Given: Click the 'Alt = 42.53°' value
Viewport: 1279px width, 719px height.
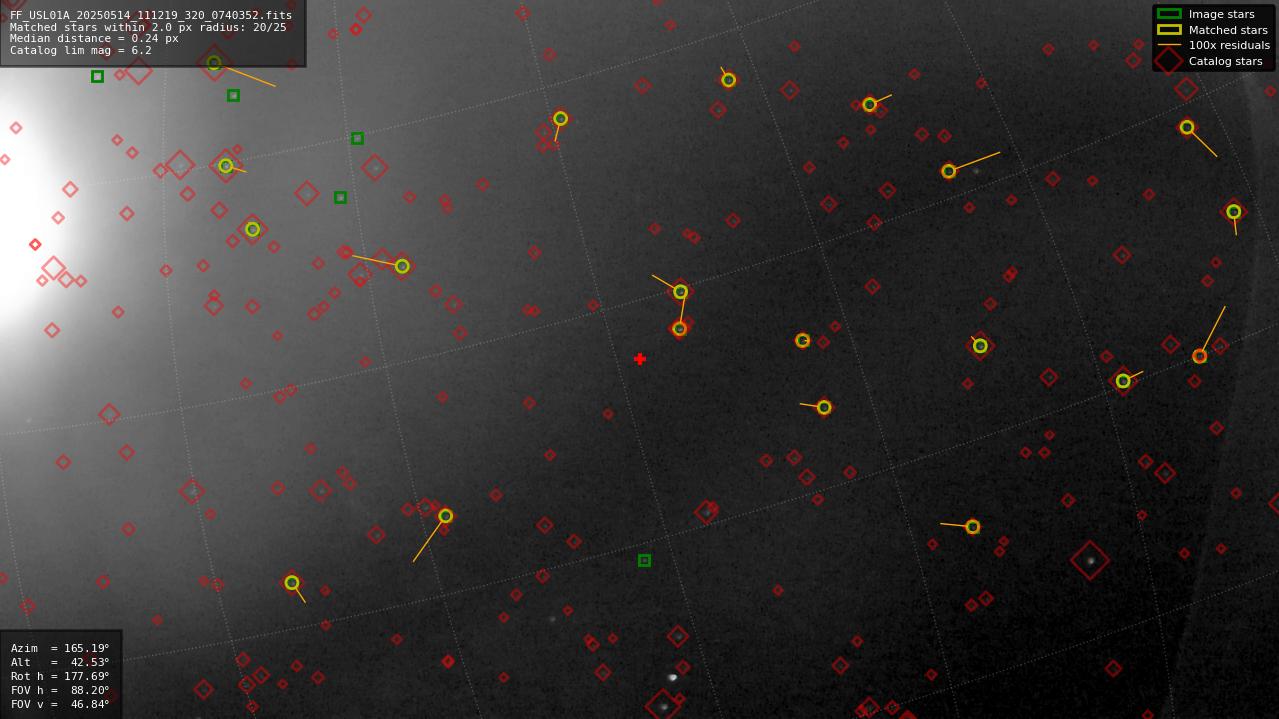Looking at the screenshot, I should tap(60, 662).
